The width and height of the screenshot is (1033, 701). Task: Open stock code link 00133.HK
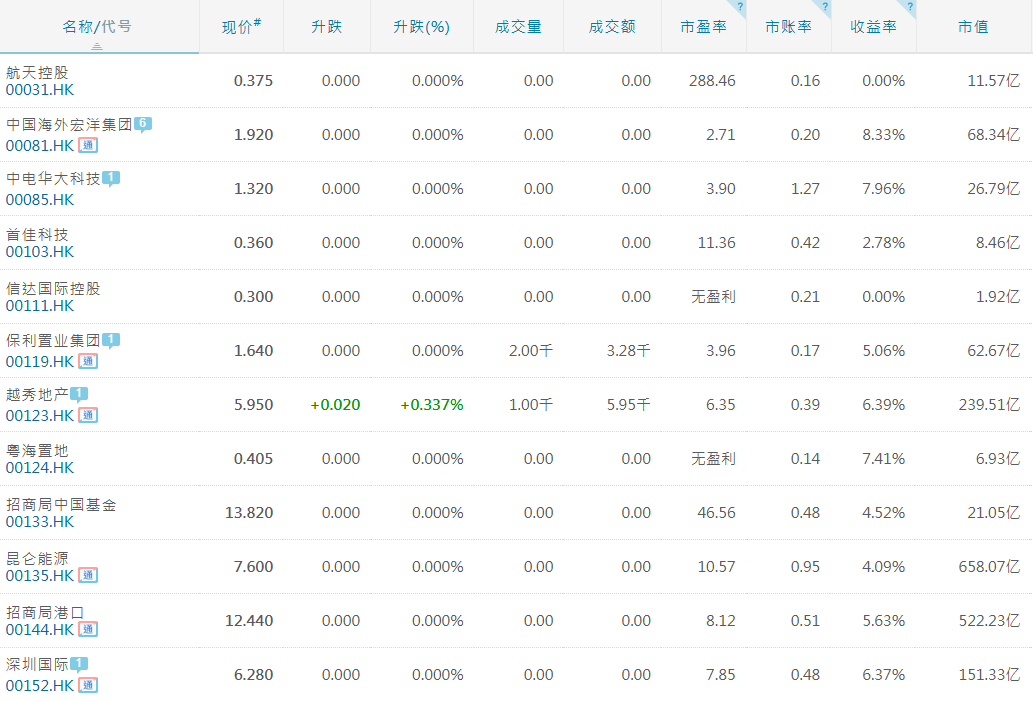40,522
